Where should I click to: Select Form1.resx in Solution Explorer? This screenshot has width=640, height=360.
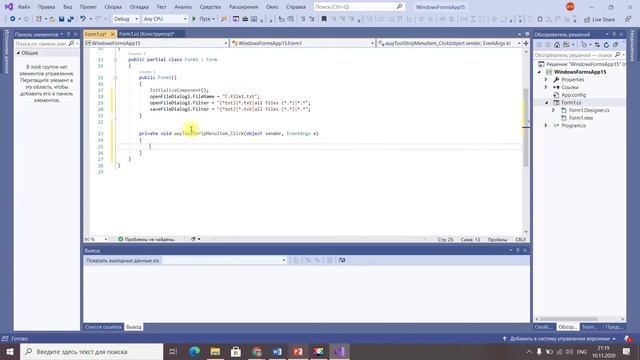(581, 118)
